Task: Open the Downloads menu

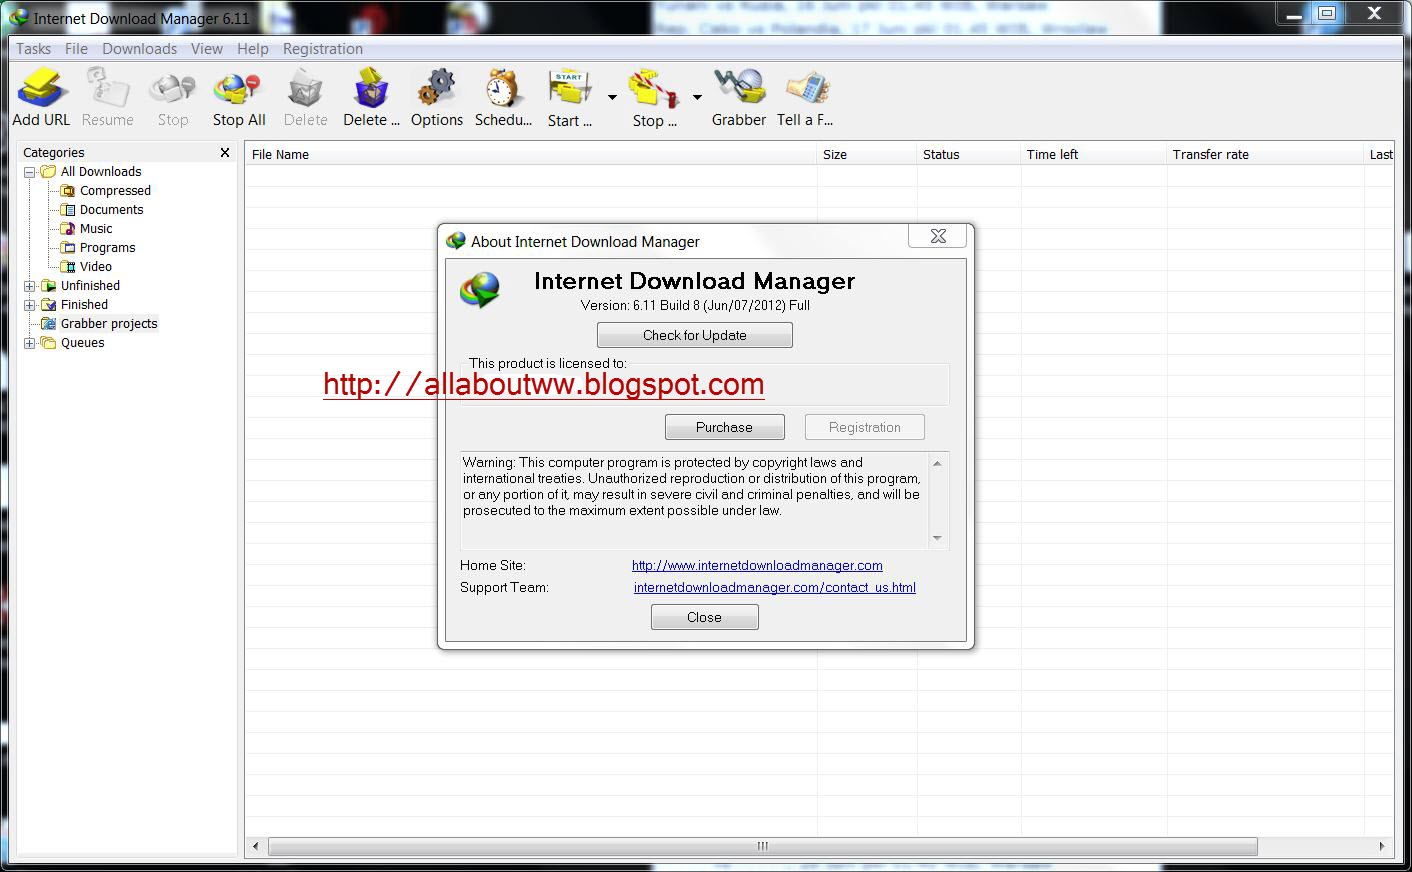Action: (x=139, y=49)
